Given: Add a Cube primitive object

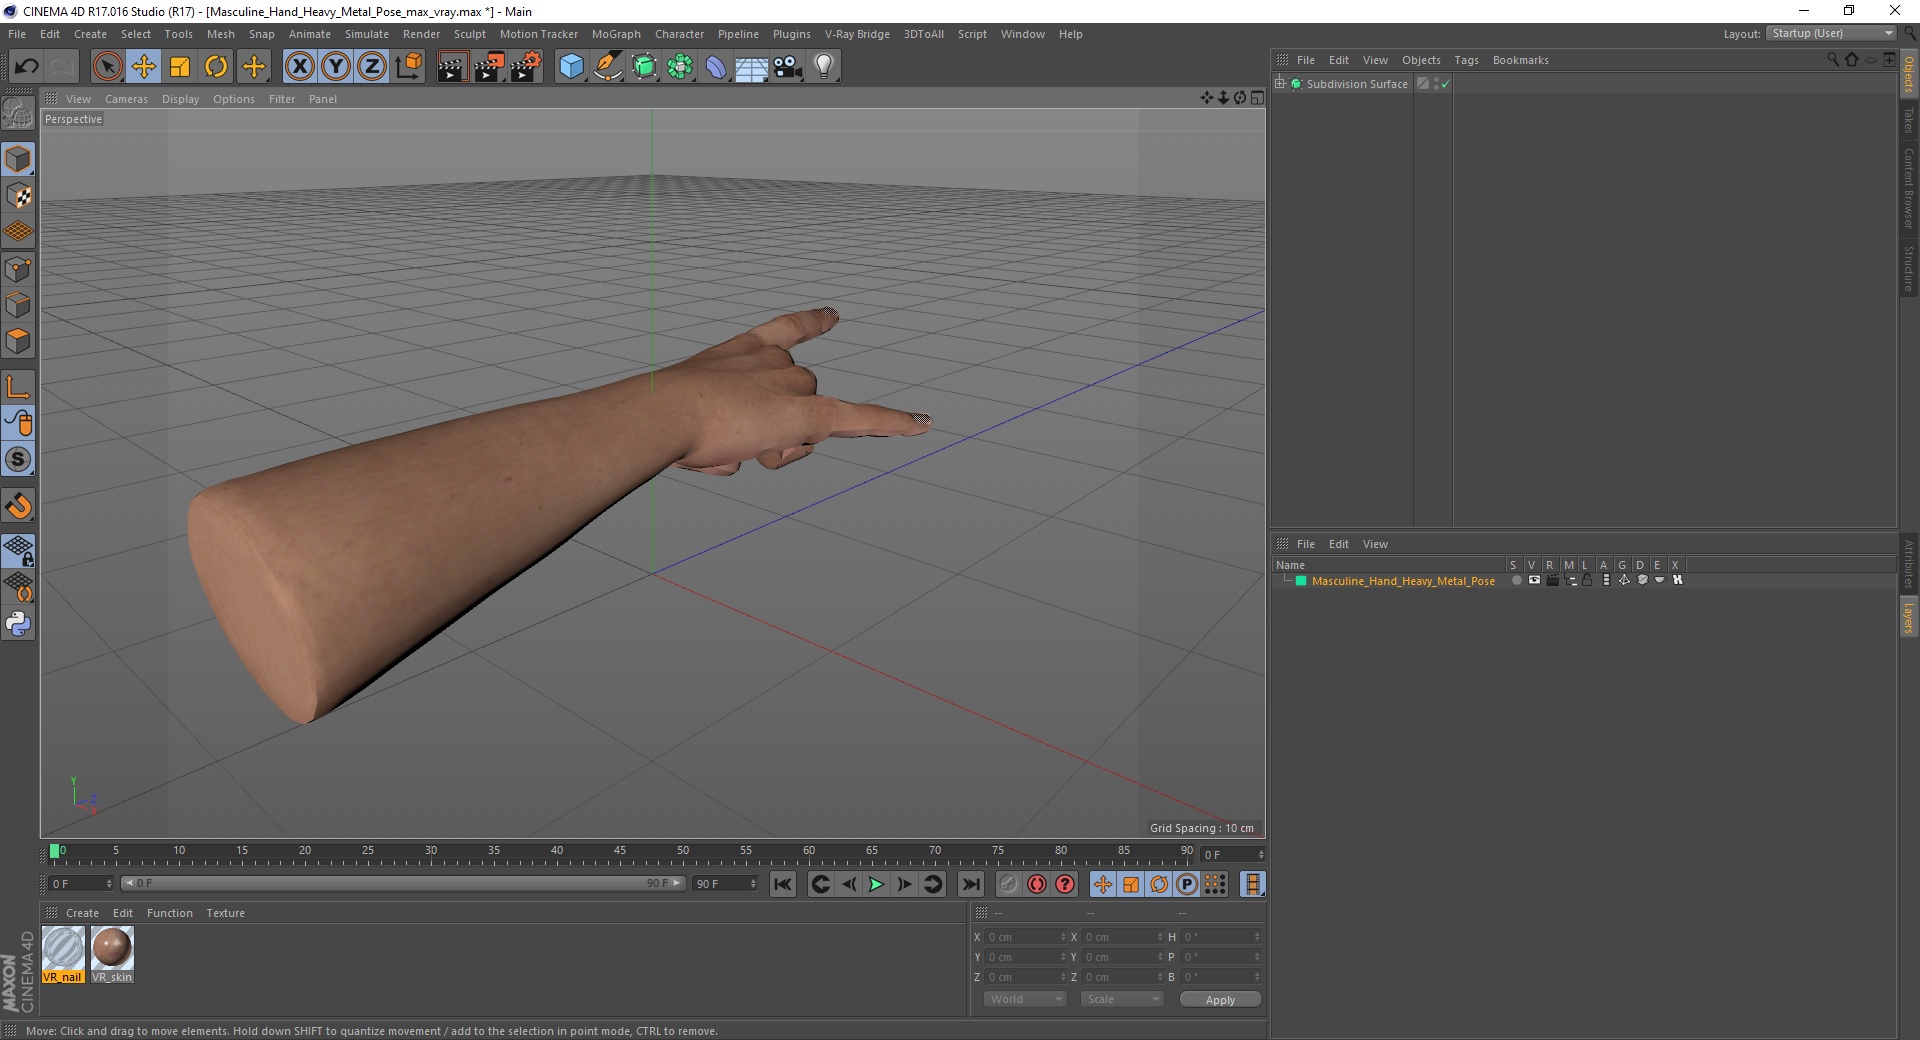Looking at the screenshot, I should 571,67.
